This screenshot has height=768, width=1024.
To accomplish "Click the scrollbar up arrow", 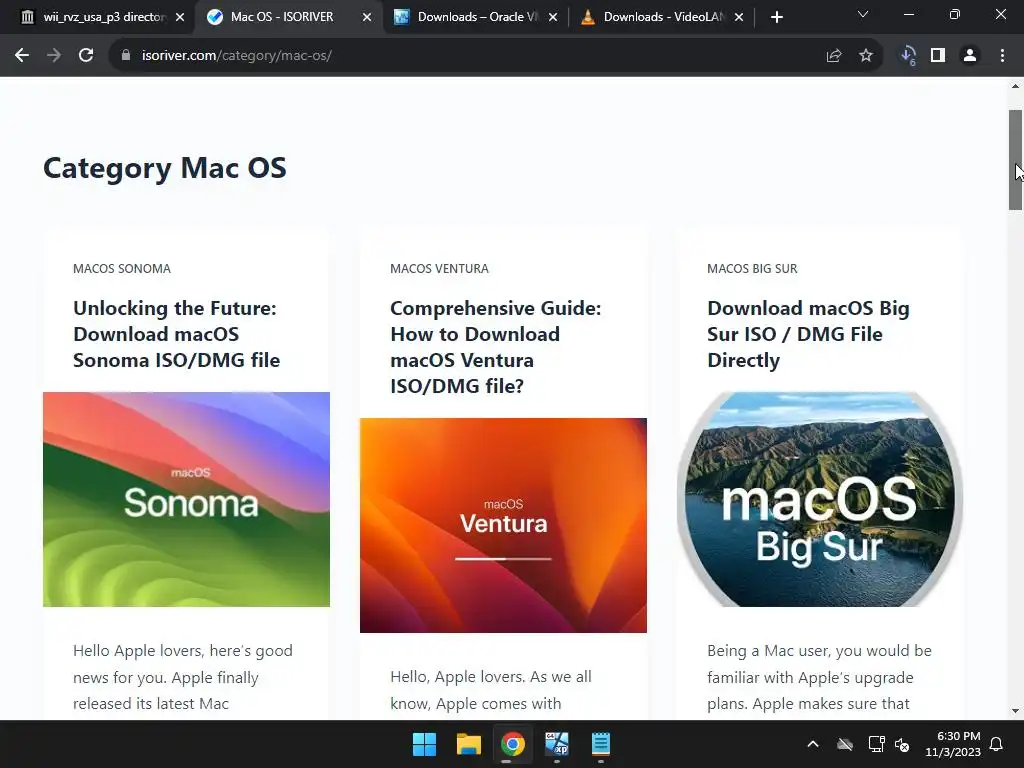I will pos(1016,86).
